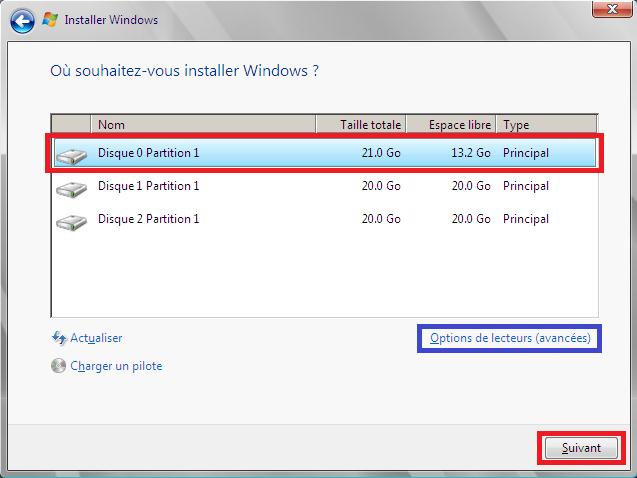Click Principal type of Disque 1 row
This screenshot has height=478, width=637.
(x=526, y=186)
